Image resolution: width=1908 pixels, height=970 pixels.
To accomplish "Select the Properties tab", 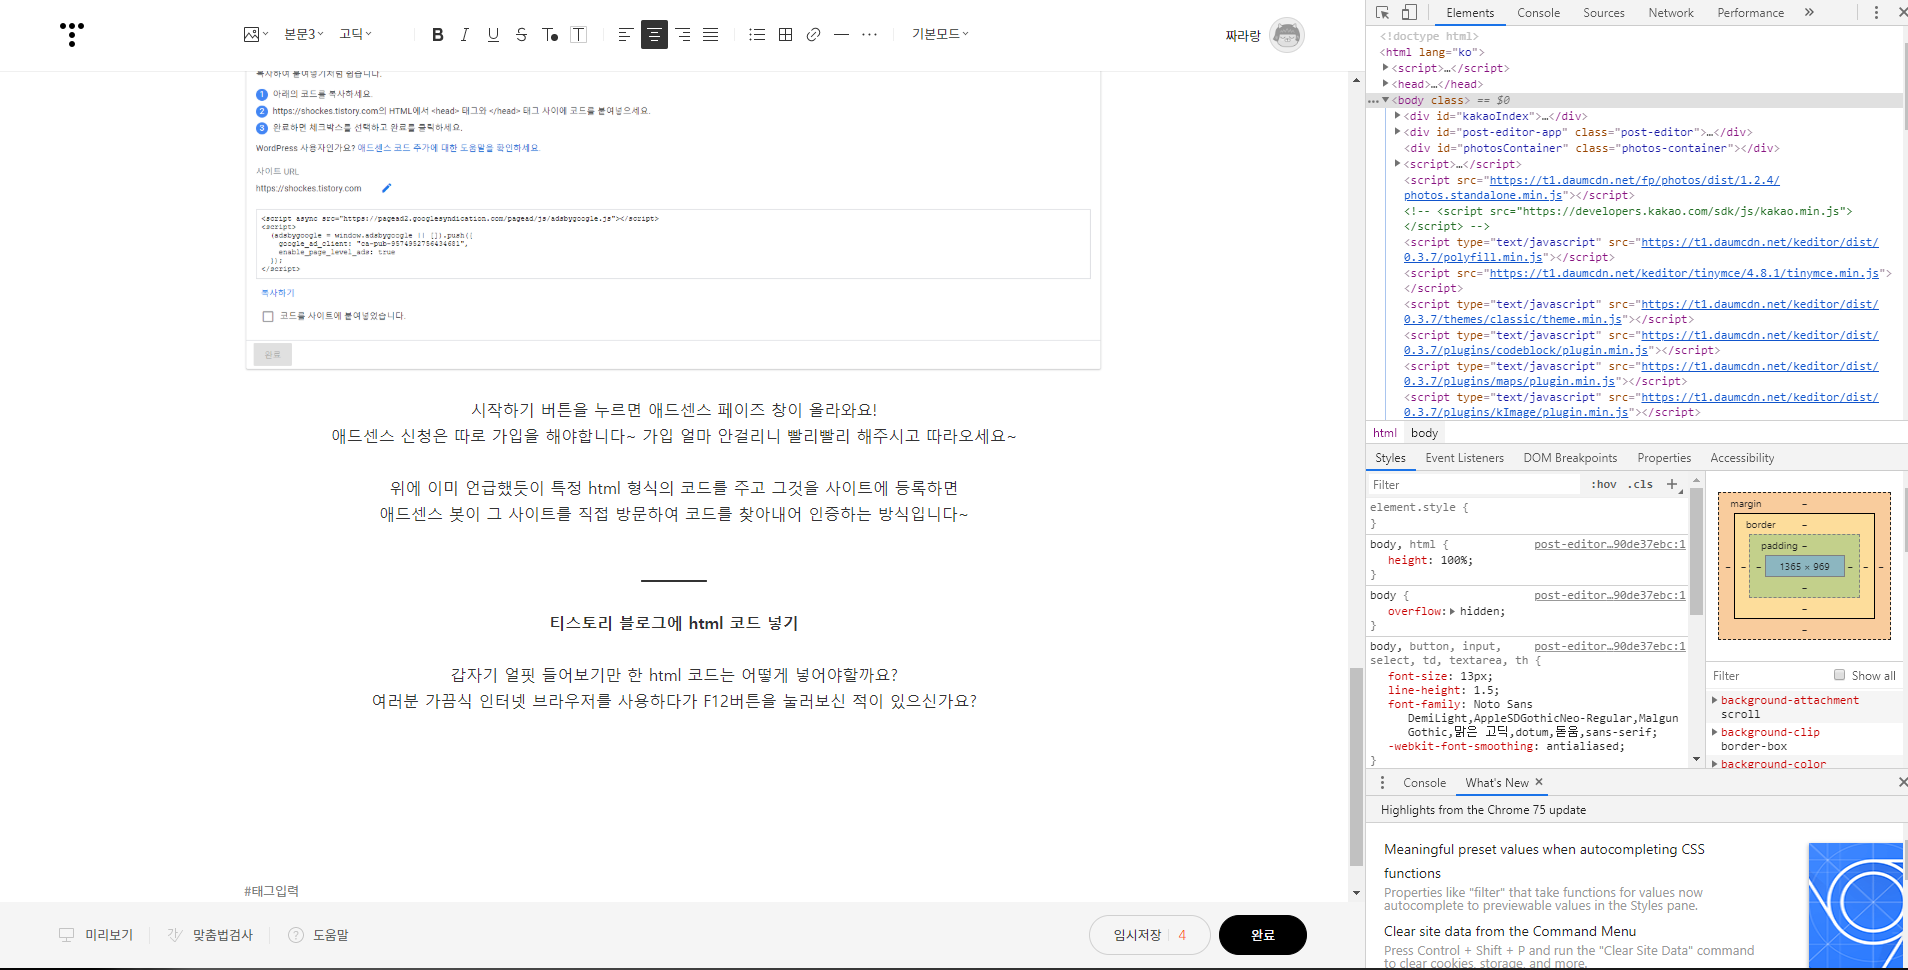I will (1664, 458).
